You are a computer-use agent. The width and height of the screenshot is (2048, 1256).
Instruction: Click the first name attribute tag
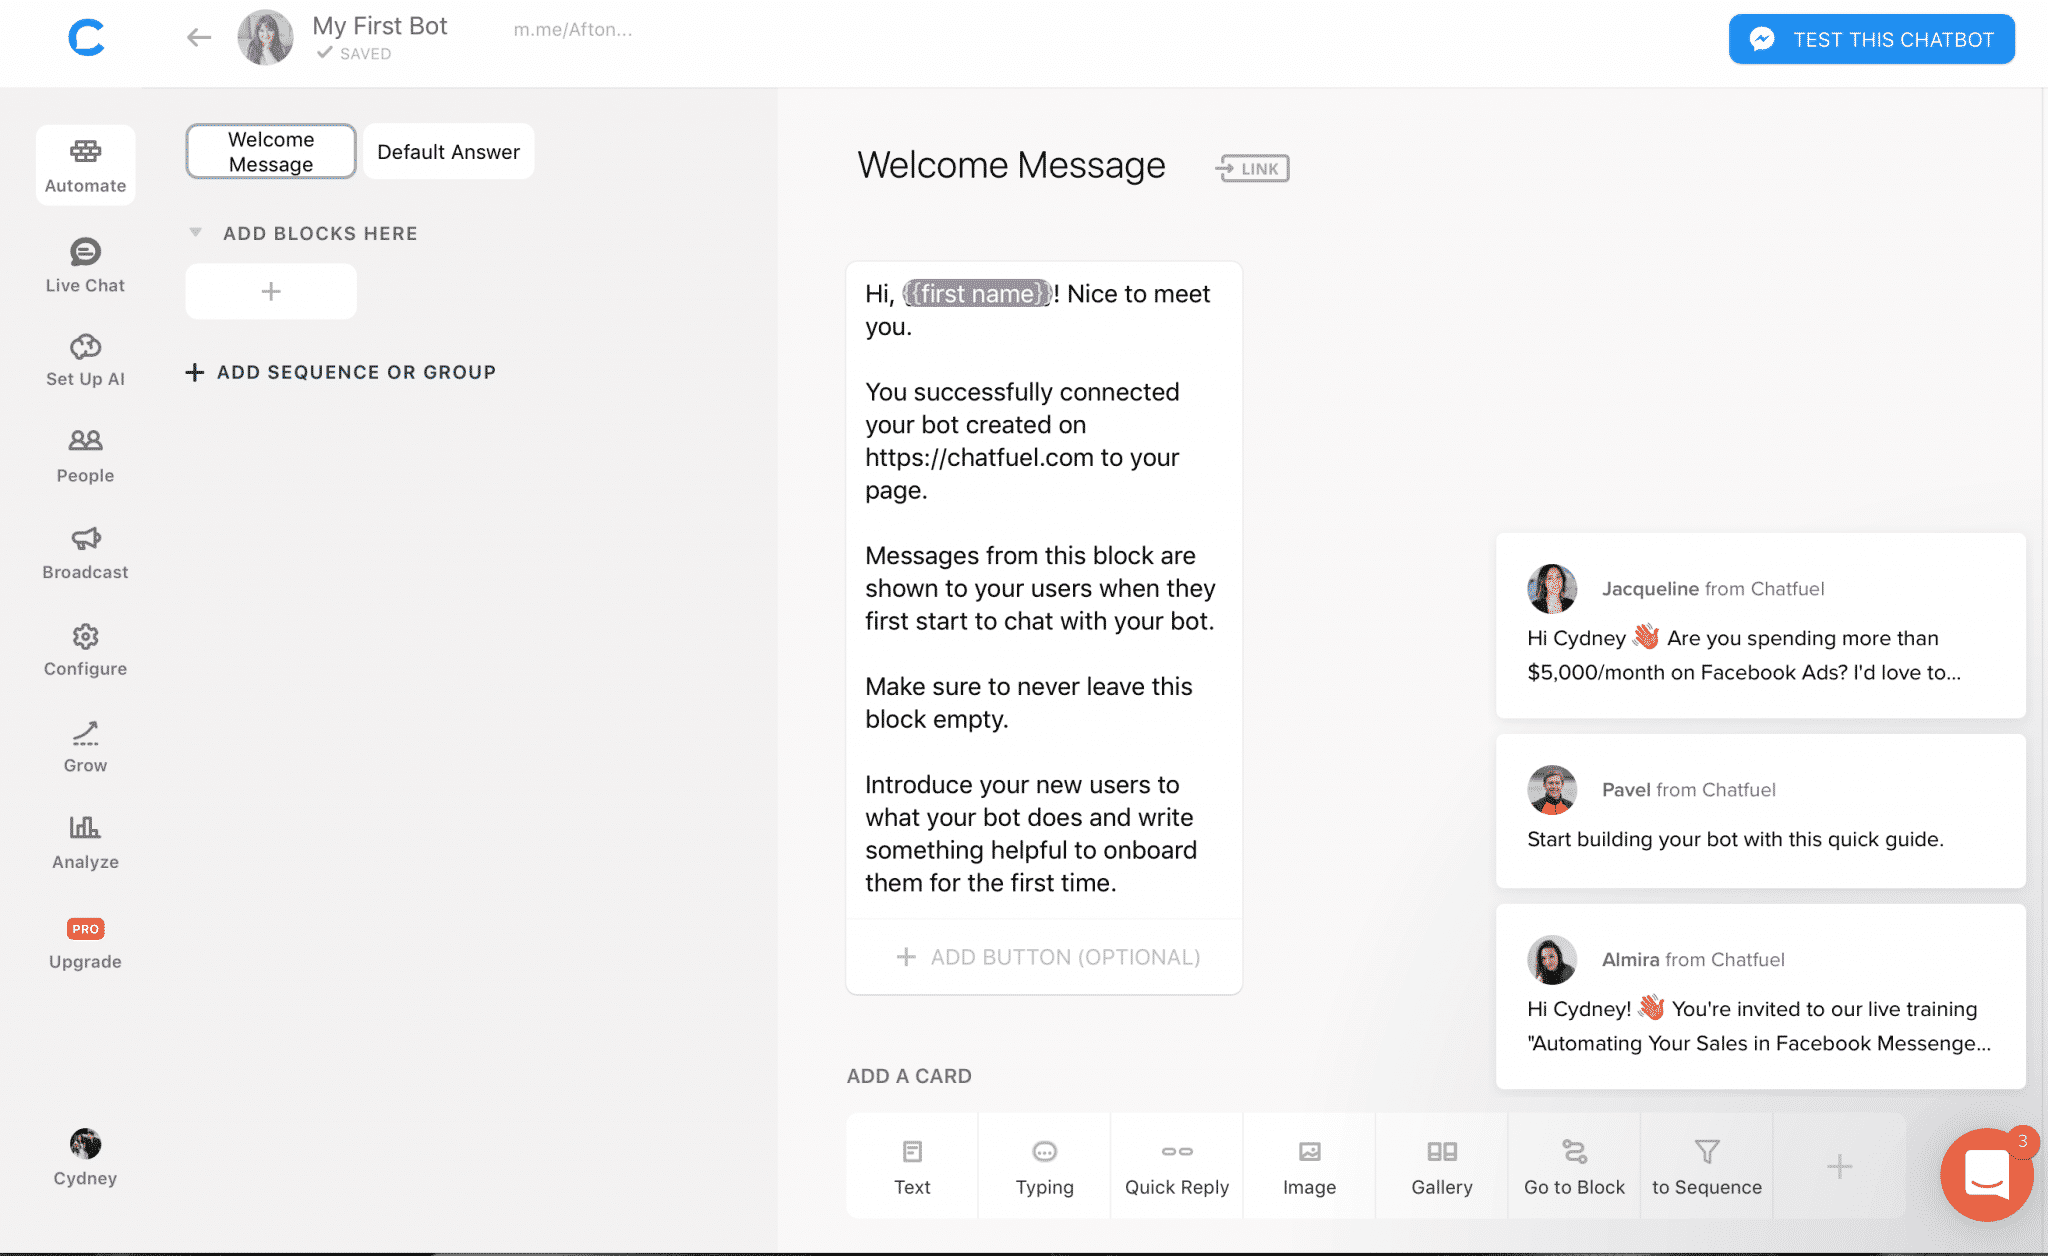pos(977,294)
